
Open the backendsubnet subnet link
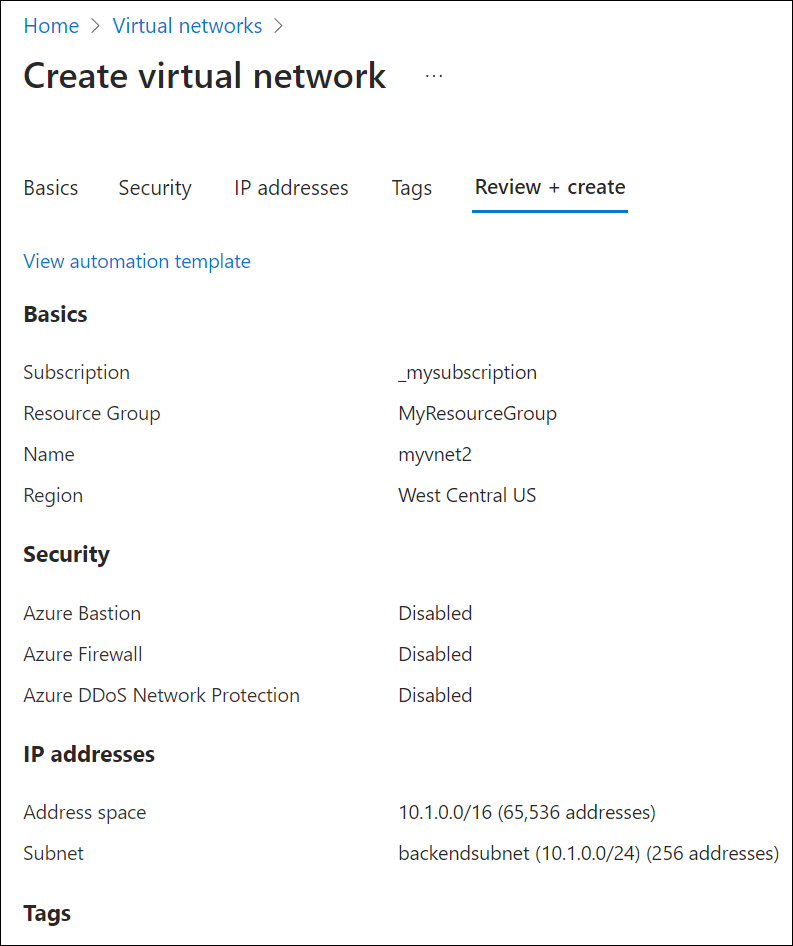(x=587, y=853)
